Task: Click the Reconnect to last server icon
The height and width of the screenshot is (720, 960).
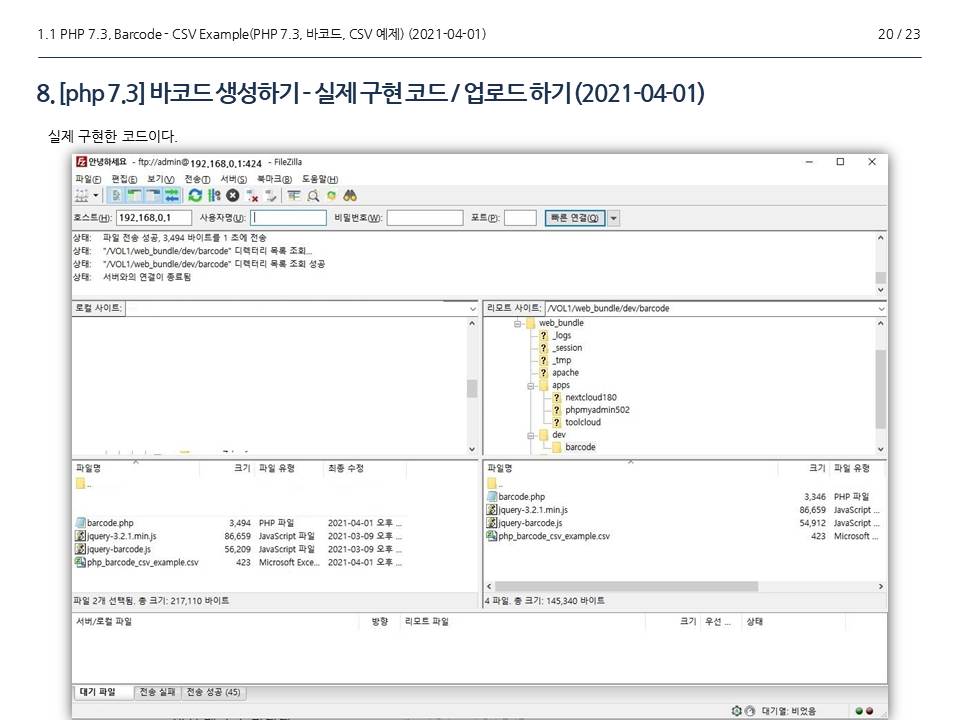Action: 271,196
